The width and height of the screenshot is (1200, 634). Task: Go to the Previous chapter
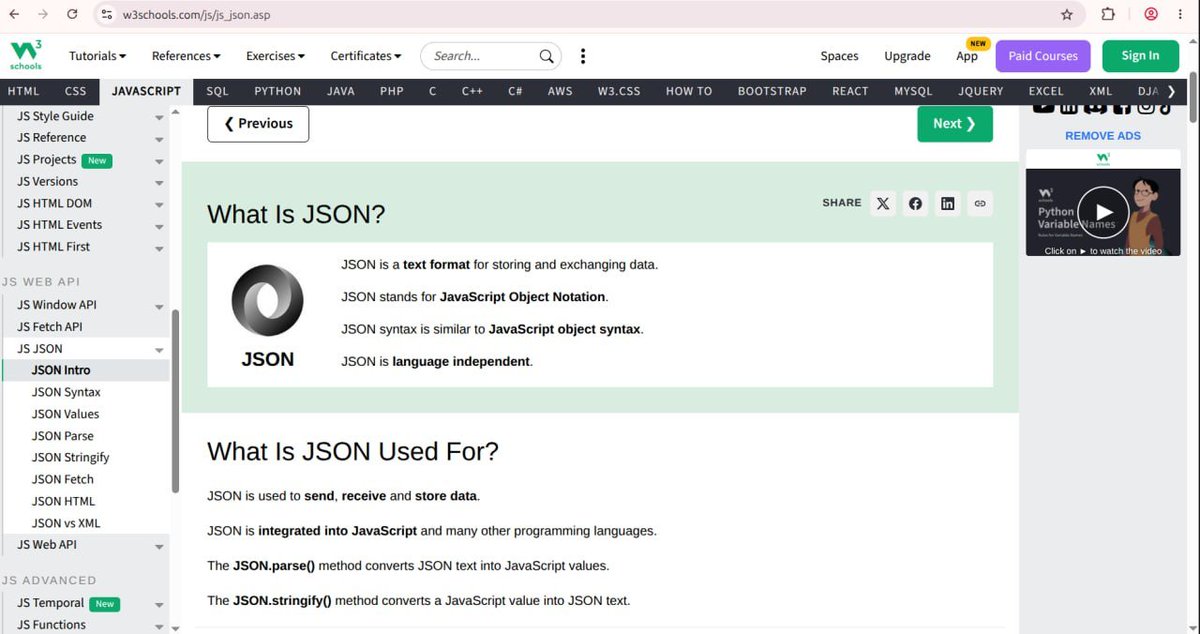coord(258,124)
